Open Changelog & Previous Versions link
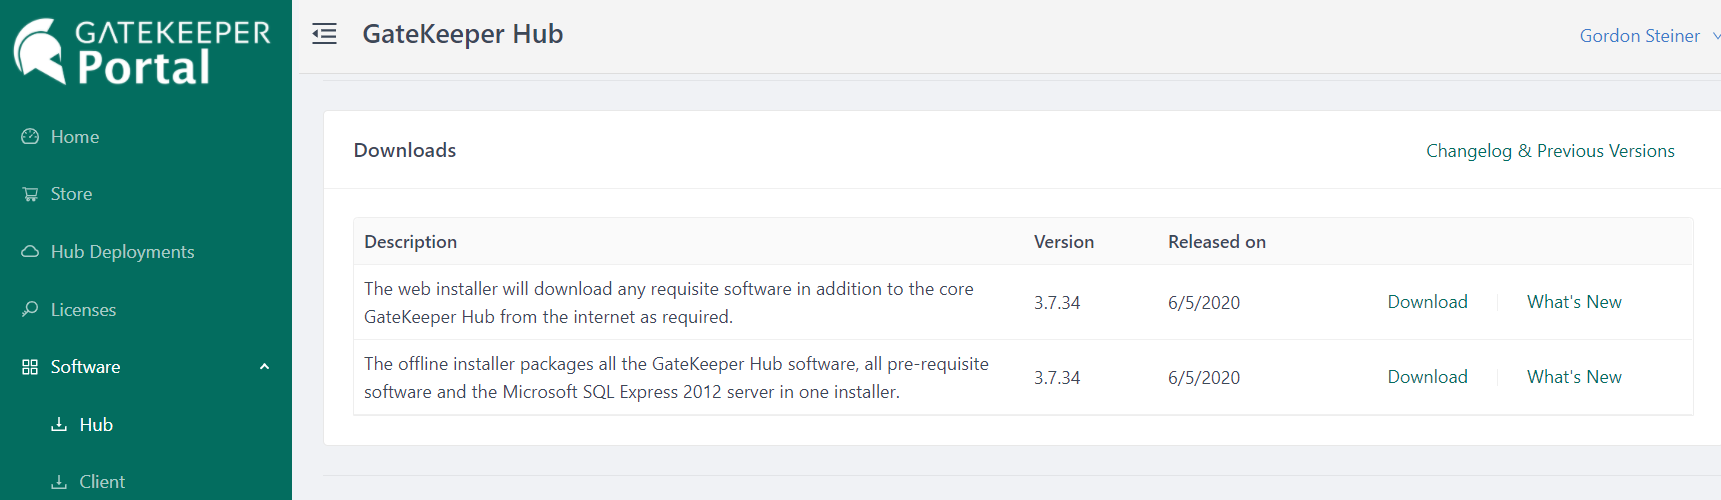 coord(1550,151)
